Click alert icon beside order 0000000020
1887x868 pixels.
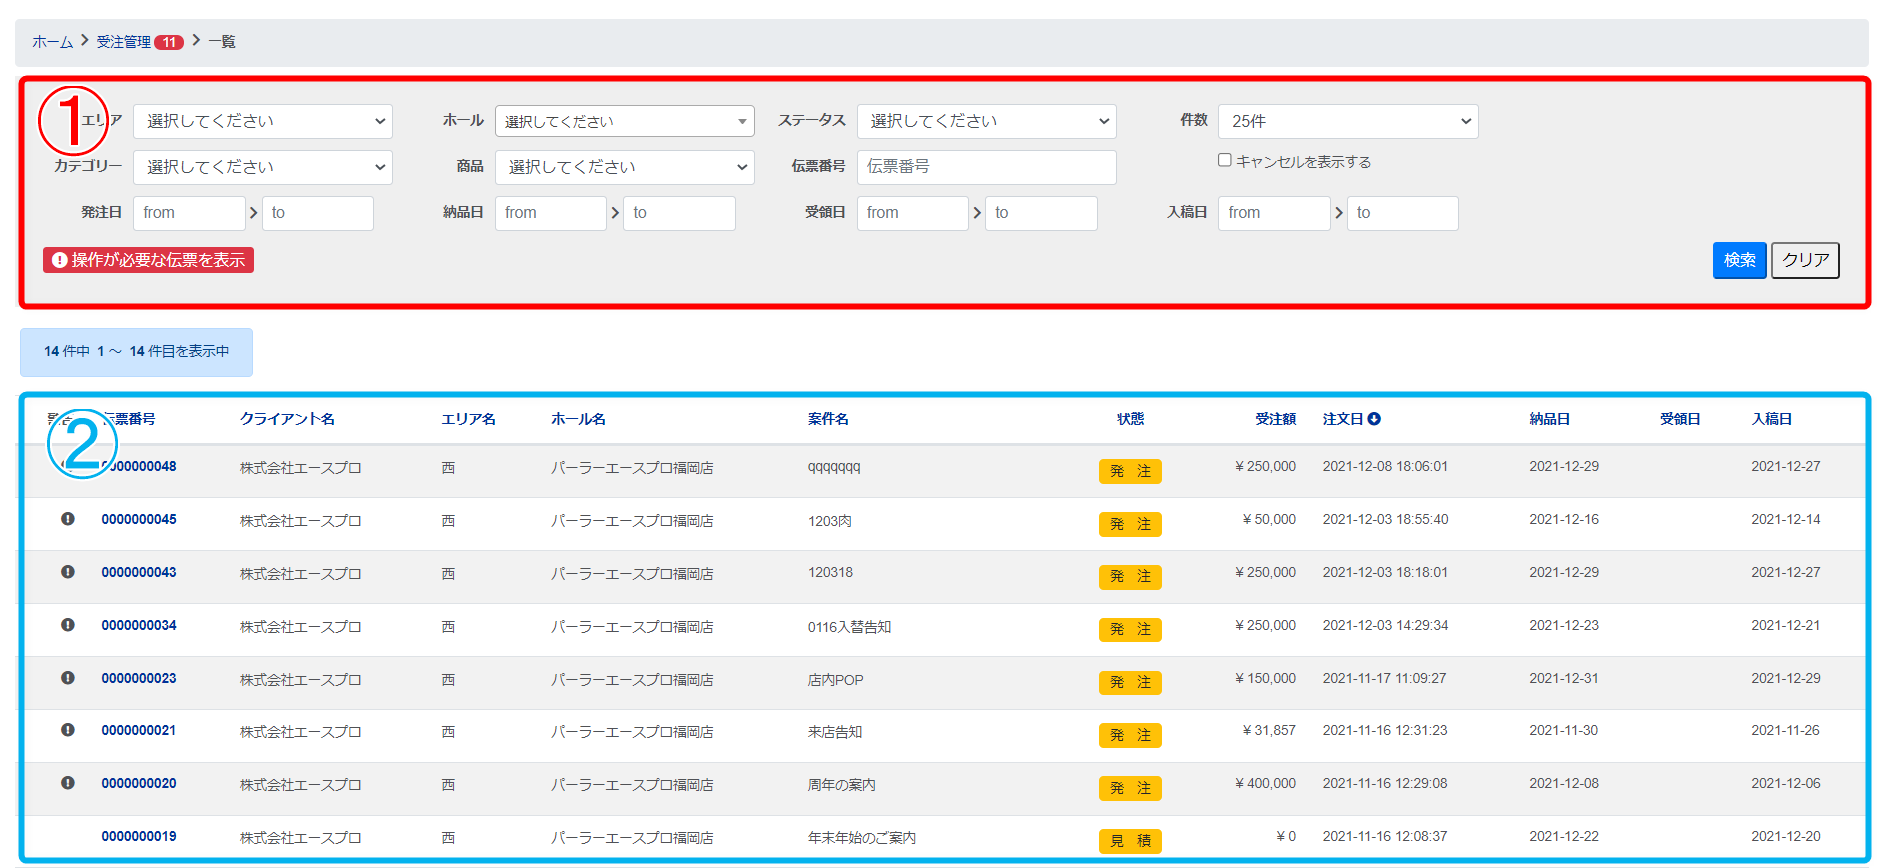click(68, 783)
